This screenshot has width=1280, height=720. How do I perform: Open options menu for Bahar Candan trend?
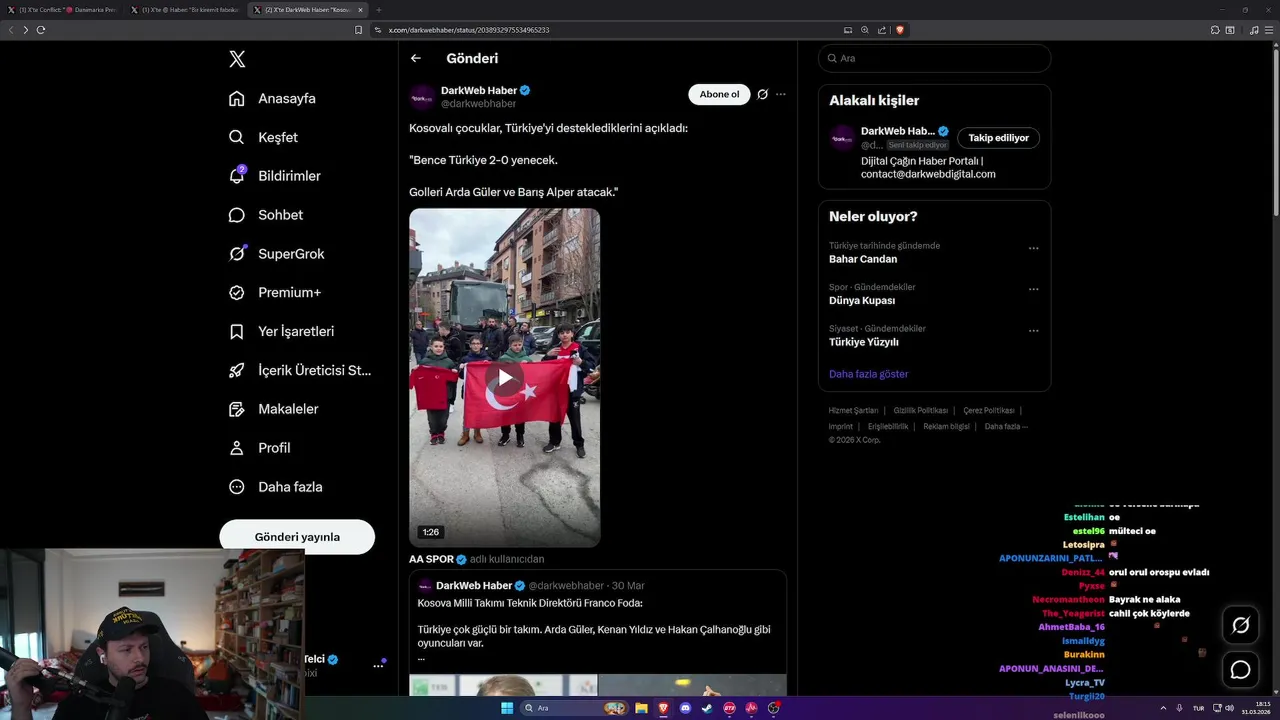1033,248
